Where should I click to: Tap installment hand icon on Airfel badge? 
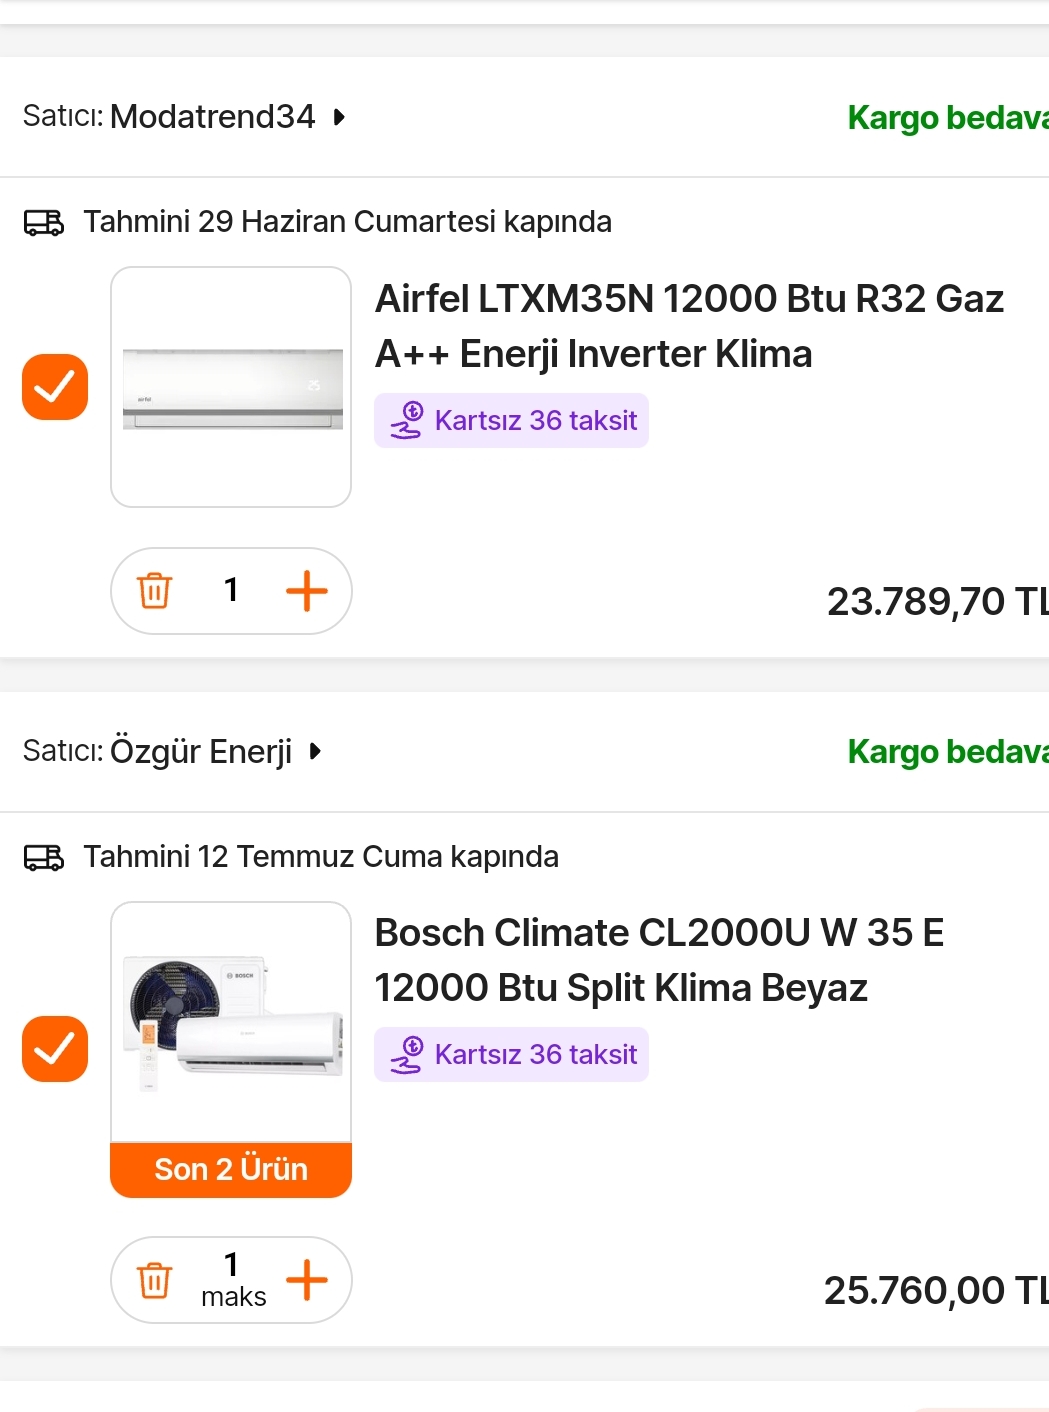coord(407,420)
